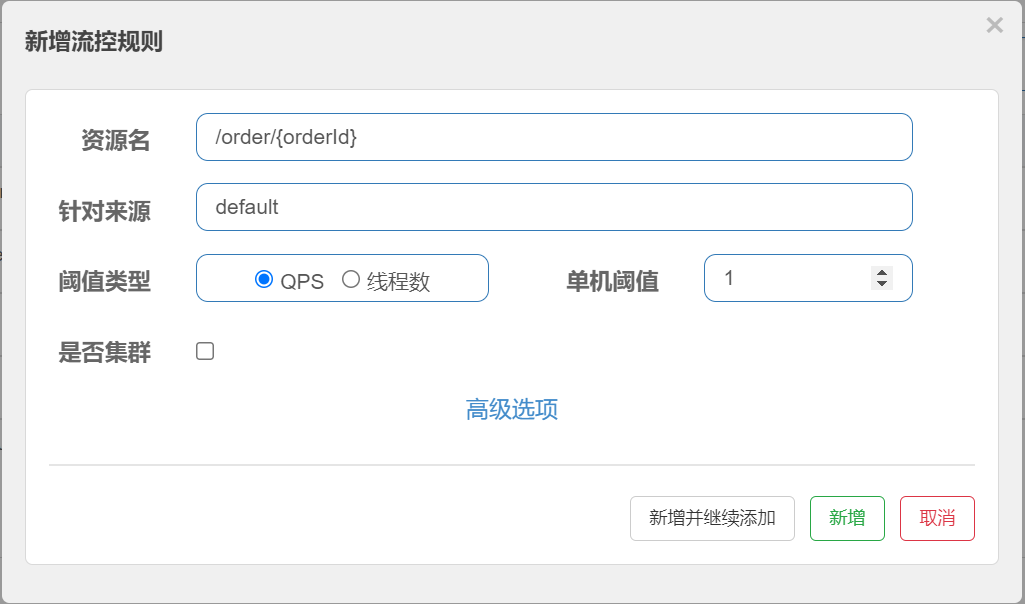Click the 新增并继续添加 button
Screen dimensions: 1025x604
point(712,518)
